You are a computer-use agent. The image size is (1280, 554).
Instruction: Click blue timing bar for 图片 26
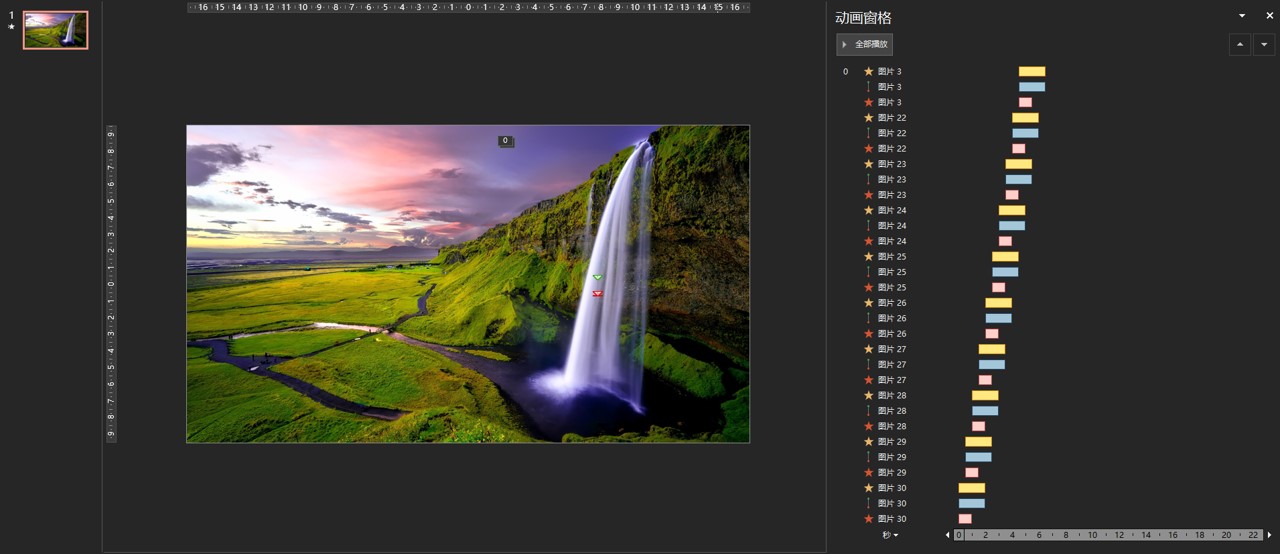[x=998, y=318]
